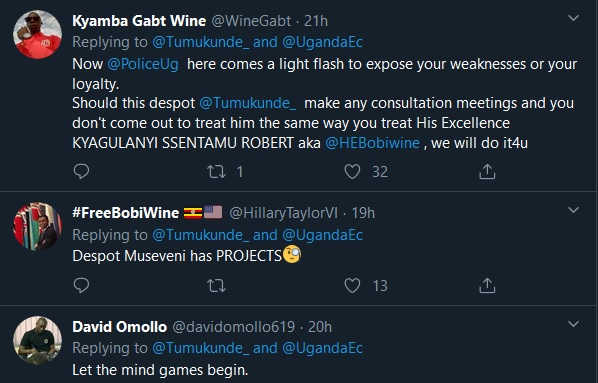Screen dimensions: 598x383
Task: Visit the @Tumukunde_ mention in the tweet body
Action: [x=248, y=103]
